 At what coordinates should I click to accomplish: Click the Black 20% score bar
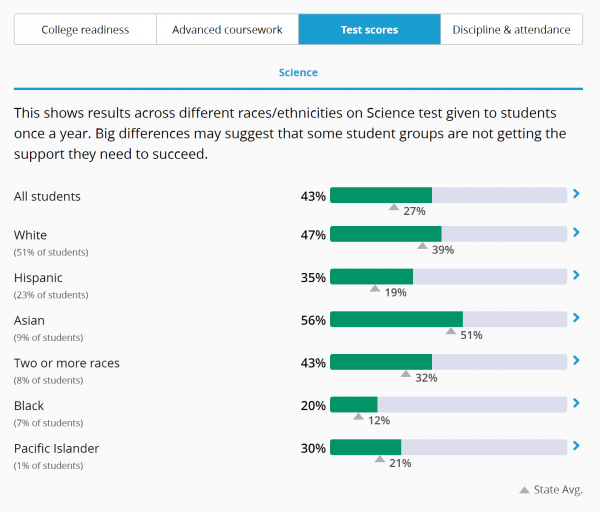(x=447, y=405)
